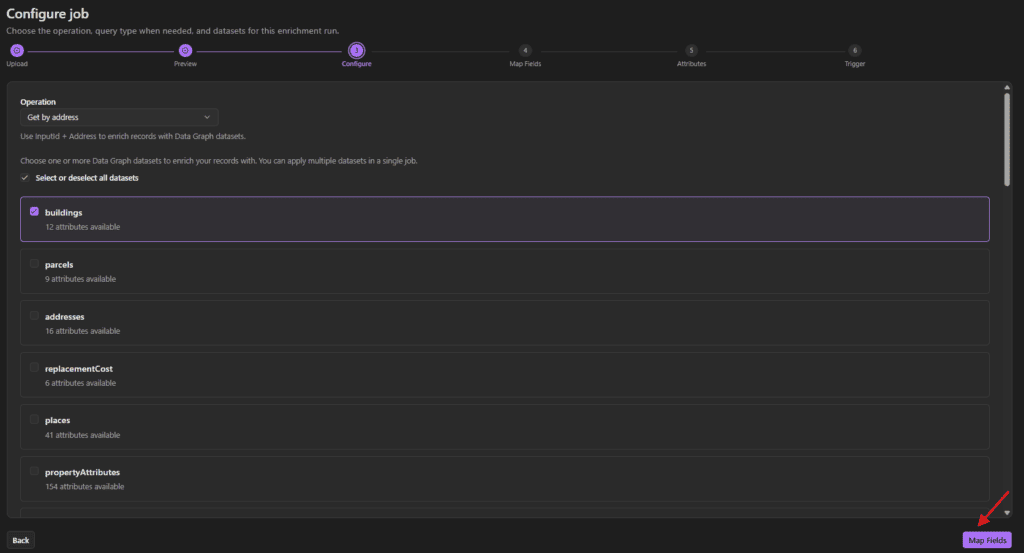Image resolution: width=1024 pixels, height=553 pixels.
Task: Click the places dataset name
Action: click(57, 420)
